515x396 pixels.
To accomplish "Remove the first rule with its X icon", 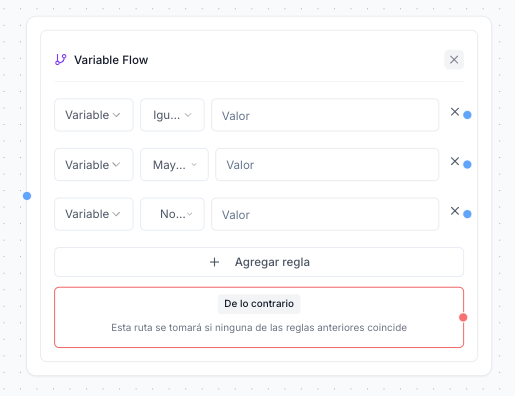I will click(x=455, y=112).
